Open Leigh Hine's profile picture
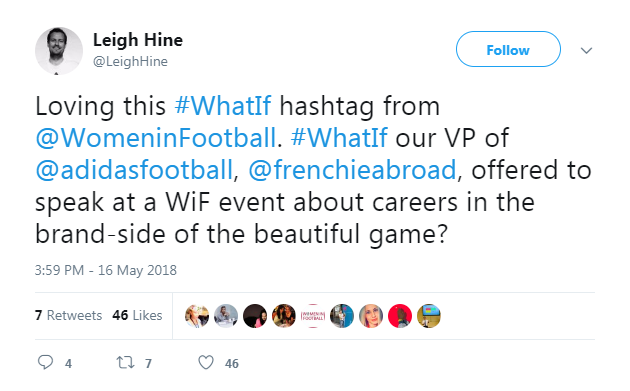This screenshot has width=630, height=391. [59, 51]
